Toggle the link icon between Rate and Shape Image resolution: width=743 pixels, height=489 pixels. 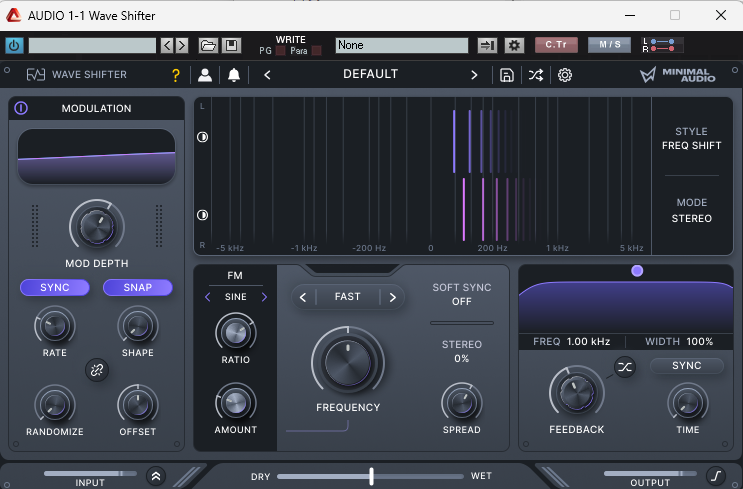pyautogui.click(x=97, y=370)
